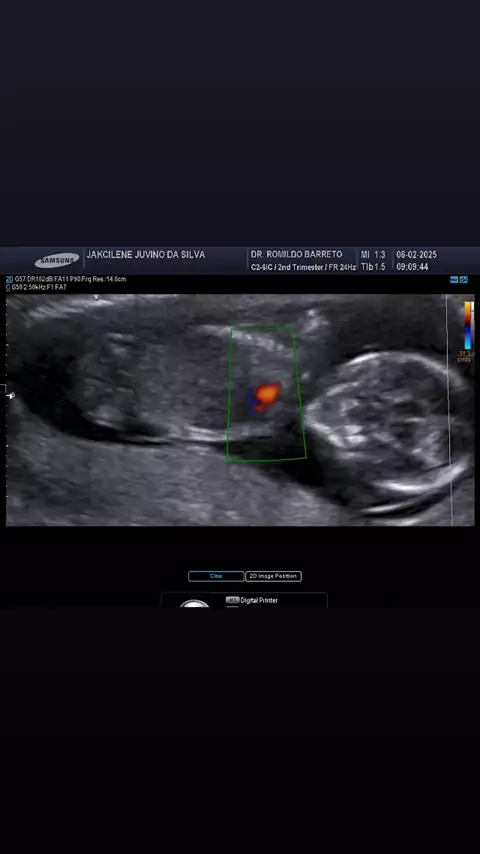Select the Cine tab
This screenshot has height=854, width=480.
[x=216, y=576]
